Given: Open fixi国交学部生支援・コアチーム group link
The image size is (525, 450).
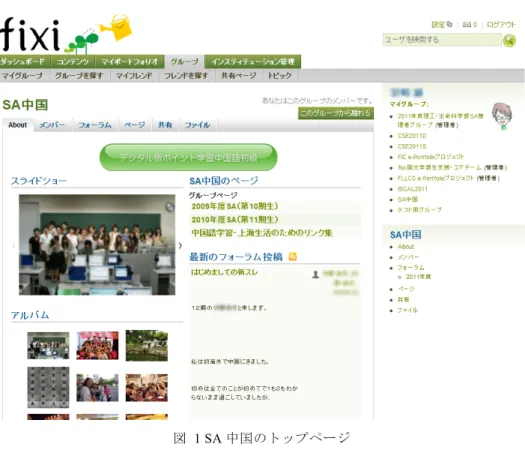Looking at the screenshot, I should (439, 168).
